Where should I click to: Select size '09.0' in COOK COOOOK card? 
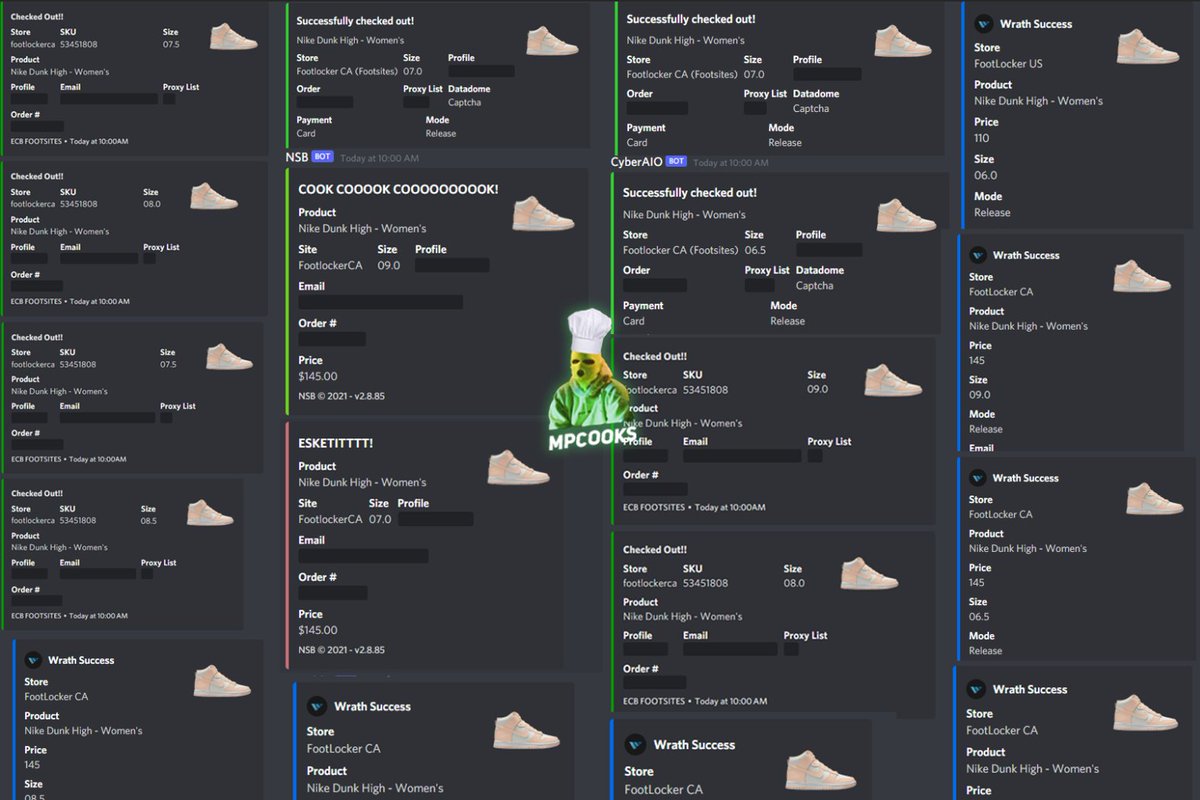click(x=389, y=265)
